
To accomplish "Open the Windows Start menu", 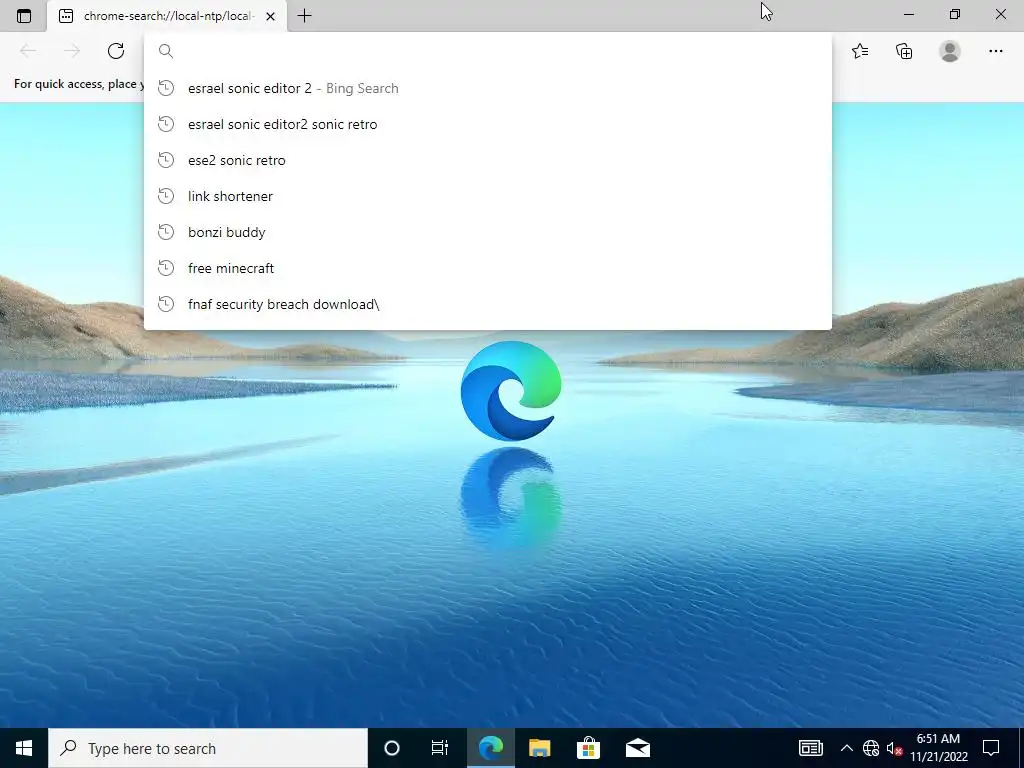I will [x=24, y=748].
